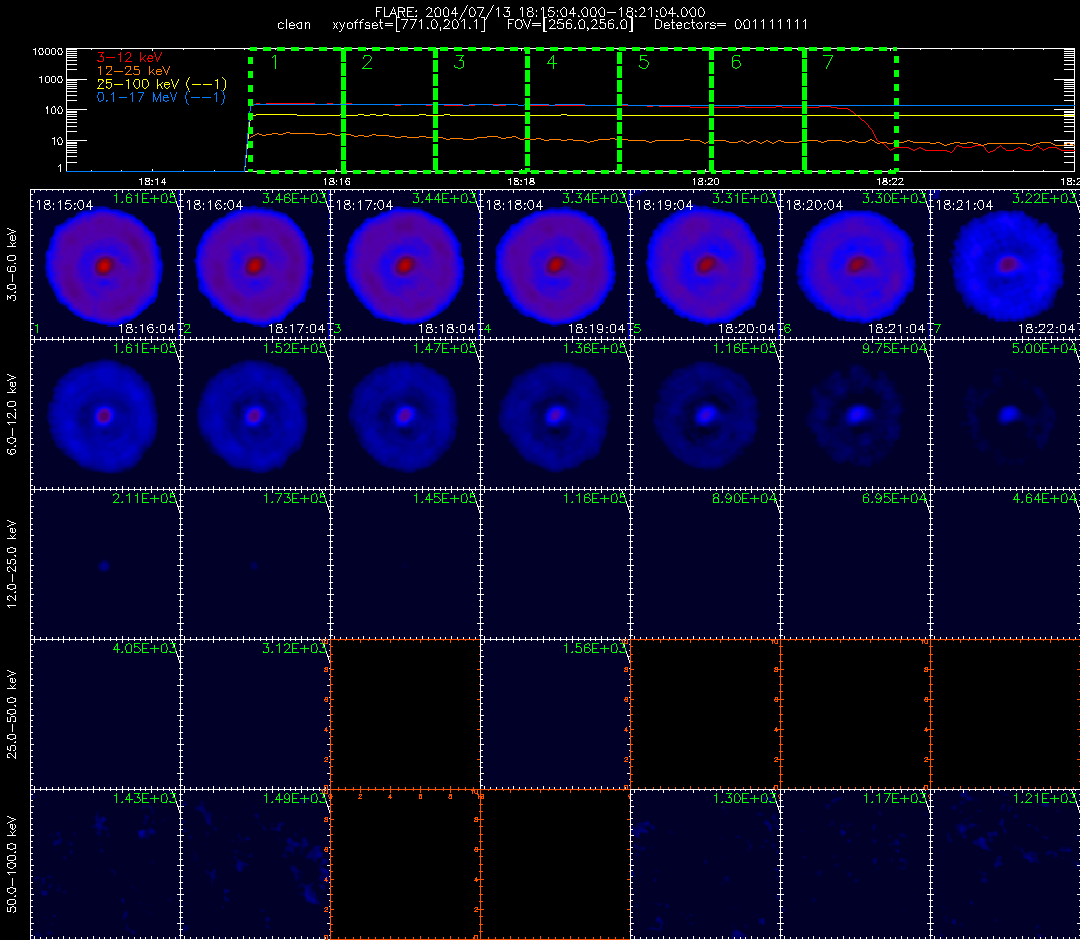The height and width of the screenshot is (940, 1080).
Task: Select the orange '12-25 keV' legend entry
Action: point(134,70)
